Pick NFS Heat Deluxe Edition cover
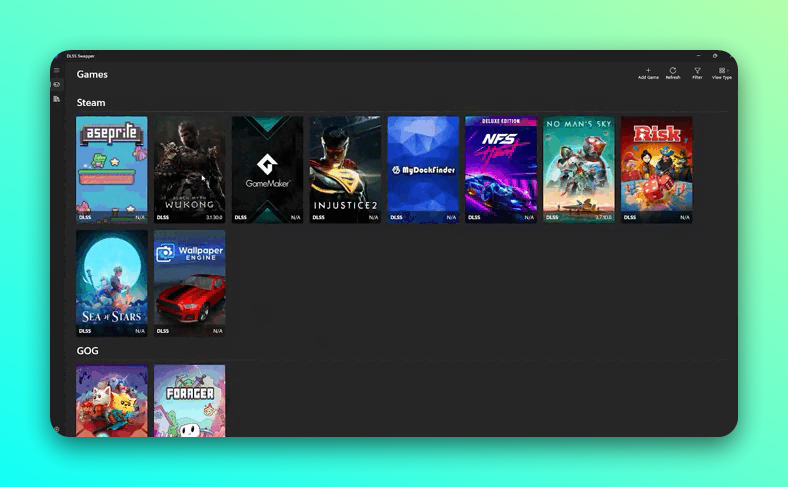Viewport: 788px width, 487px height. 501,168
